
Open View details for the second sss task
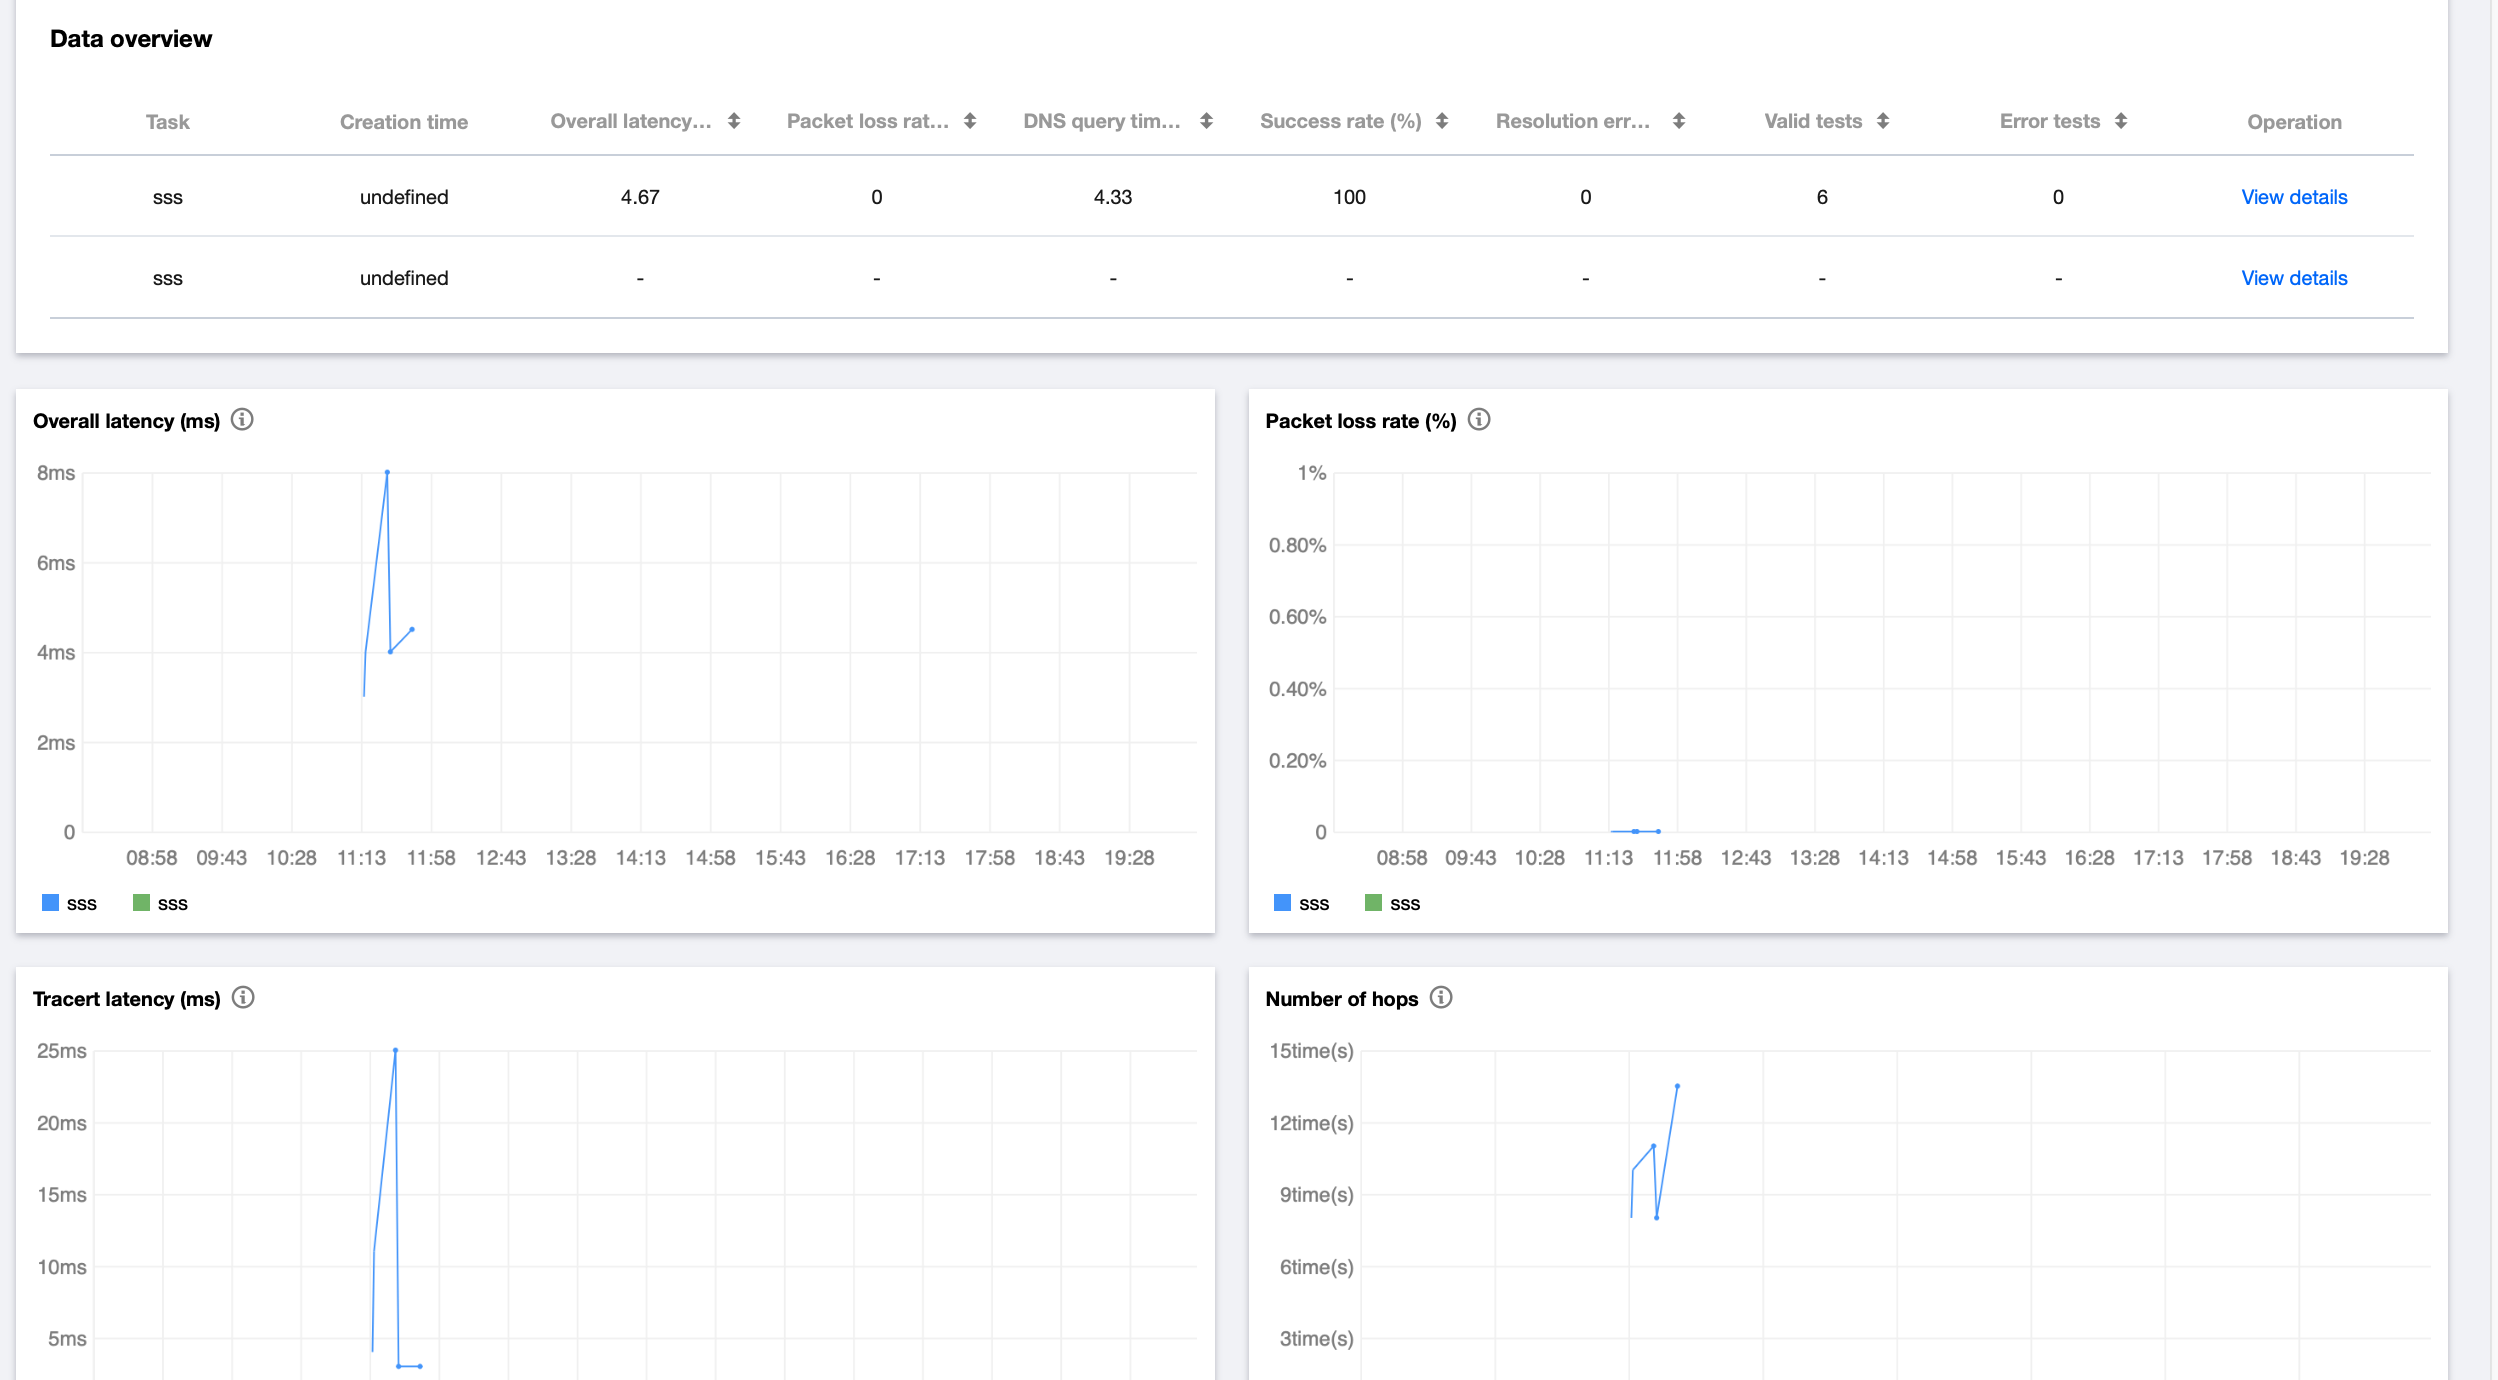click(2294, 278)
